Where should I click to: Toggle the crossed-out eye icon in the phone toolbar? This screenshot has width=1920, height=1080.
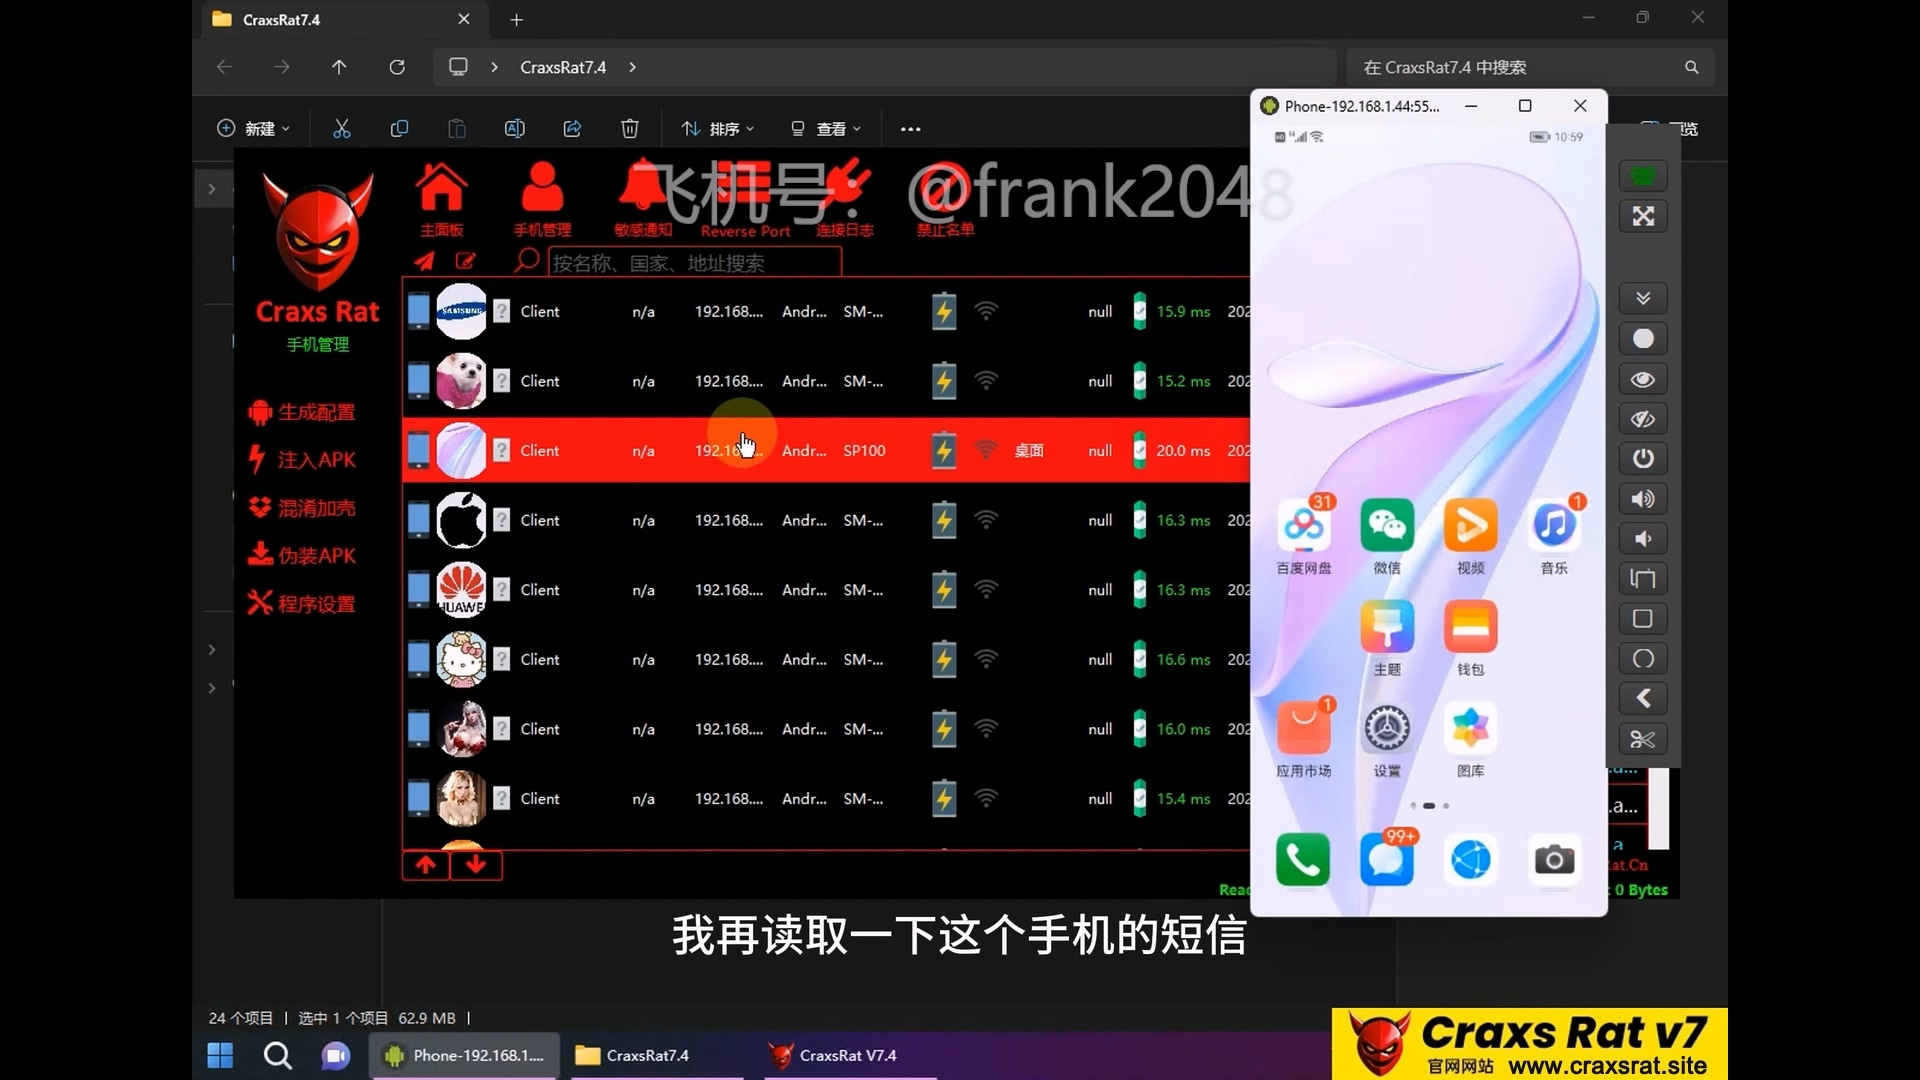[x=1643, y=419]
